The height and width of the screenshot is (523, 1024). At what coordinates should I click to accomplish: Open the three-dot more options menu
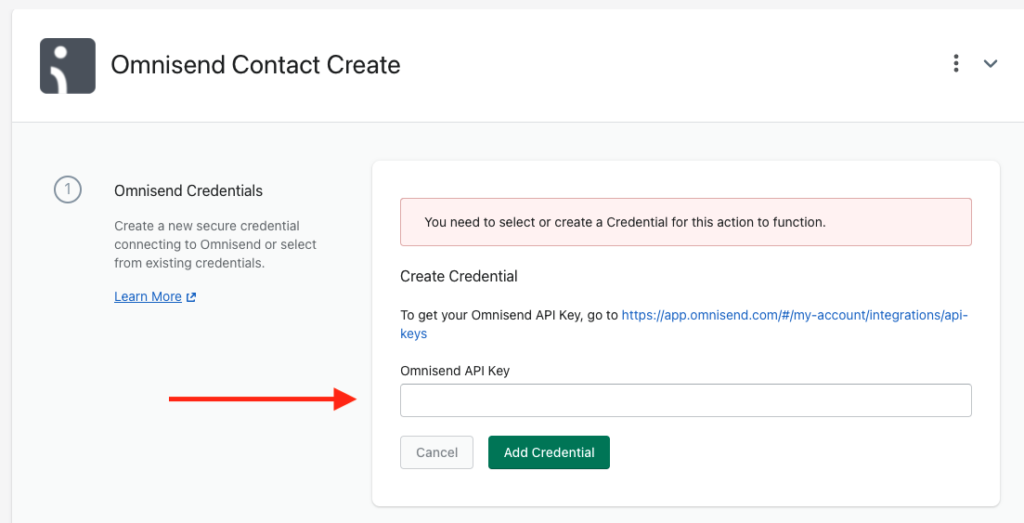click(x=956, y=63)
